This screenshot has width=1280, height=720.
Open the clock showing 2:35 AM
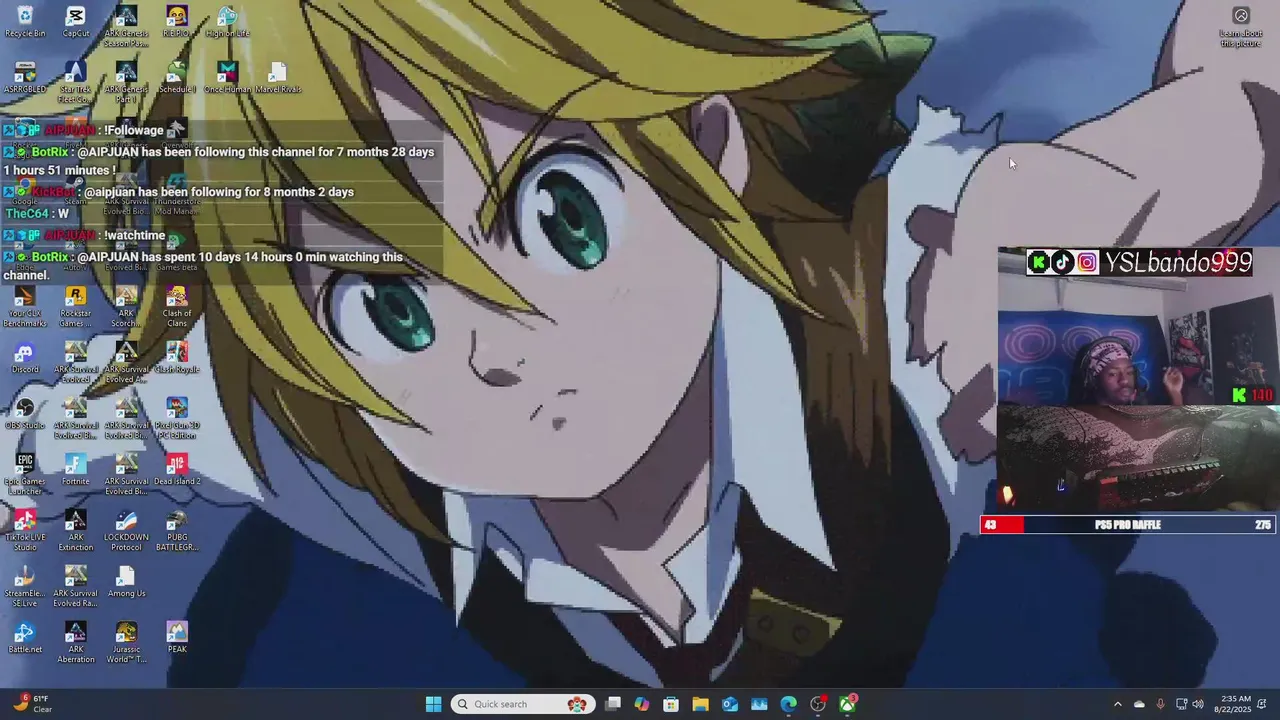pos(1234,704)
